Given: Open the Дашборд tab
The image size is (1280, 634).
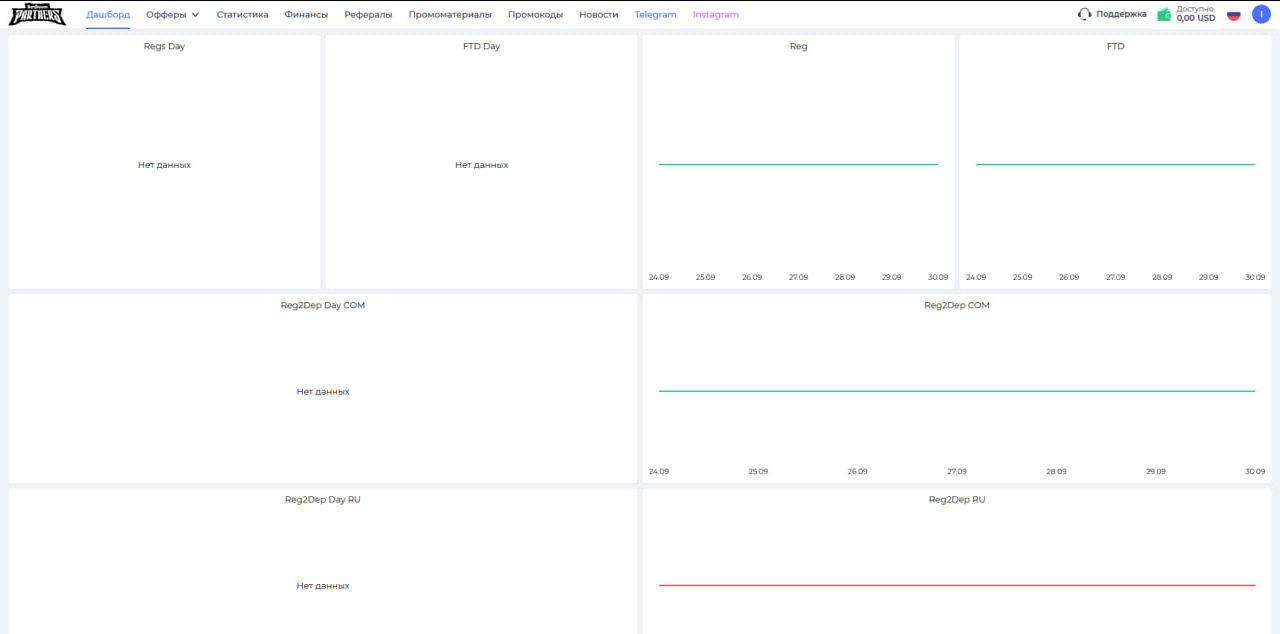Looking at the screenshot, I should pyautogui.click(x=108, y=15).
